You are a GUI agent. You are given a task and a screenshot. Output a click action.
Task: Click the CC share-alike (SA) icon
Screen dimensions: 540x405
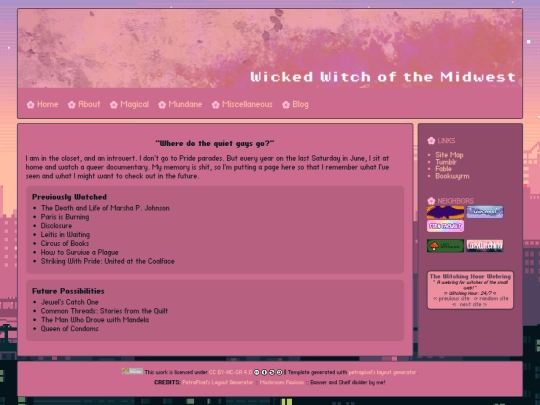coord(279,372)
